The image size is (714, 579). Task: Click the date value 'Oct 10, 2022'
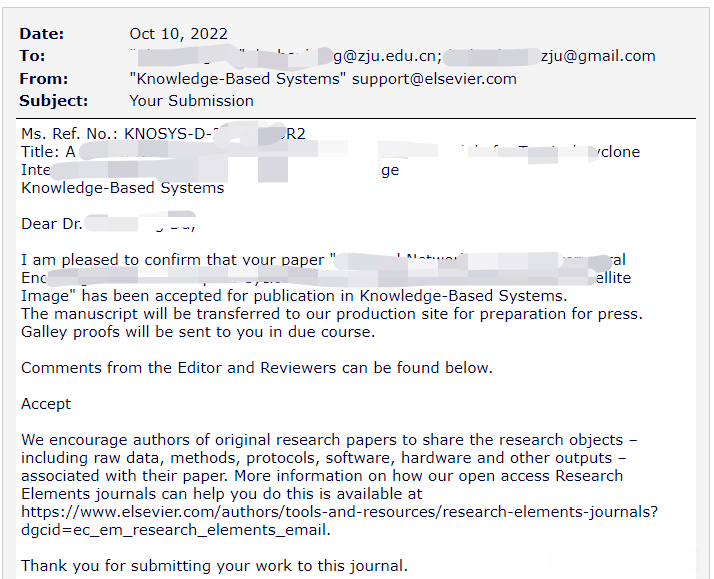(x=178, y=34)
